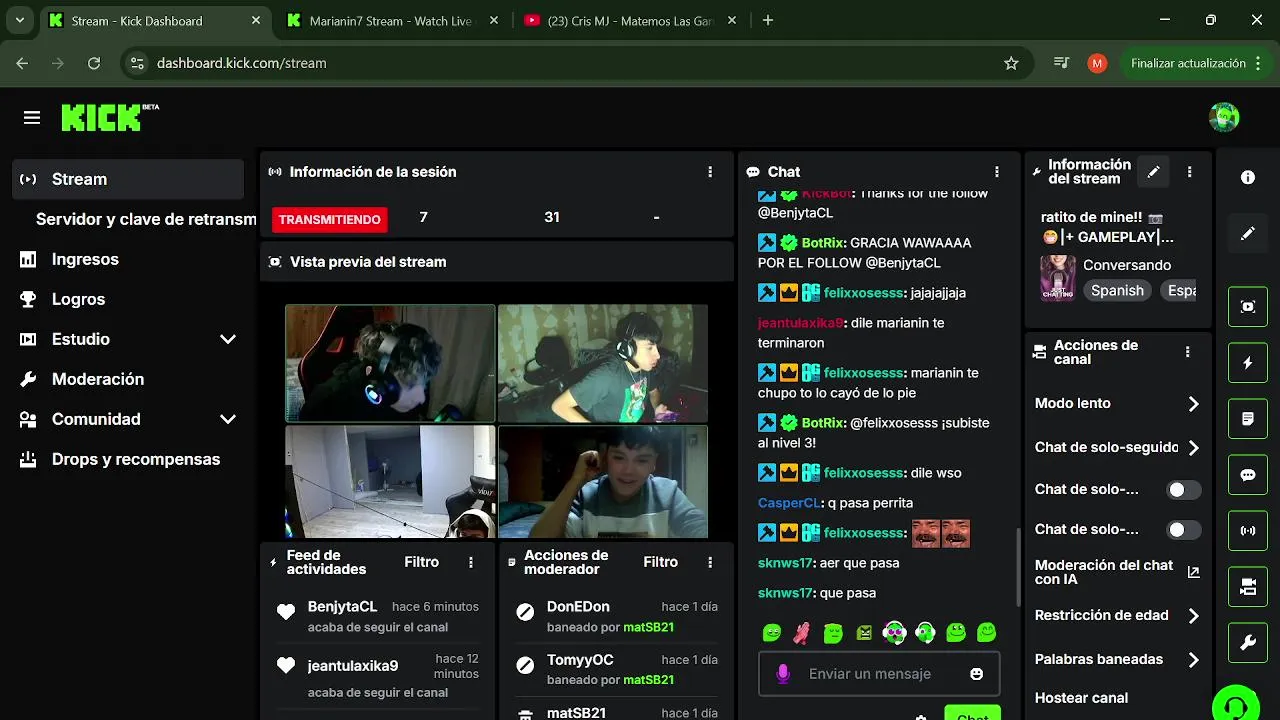The image size is (1280, 720).
Task: Click Finalizar actualización in Chrome
Action: pos(1188,63)
